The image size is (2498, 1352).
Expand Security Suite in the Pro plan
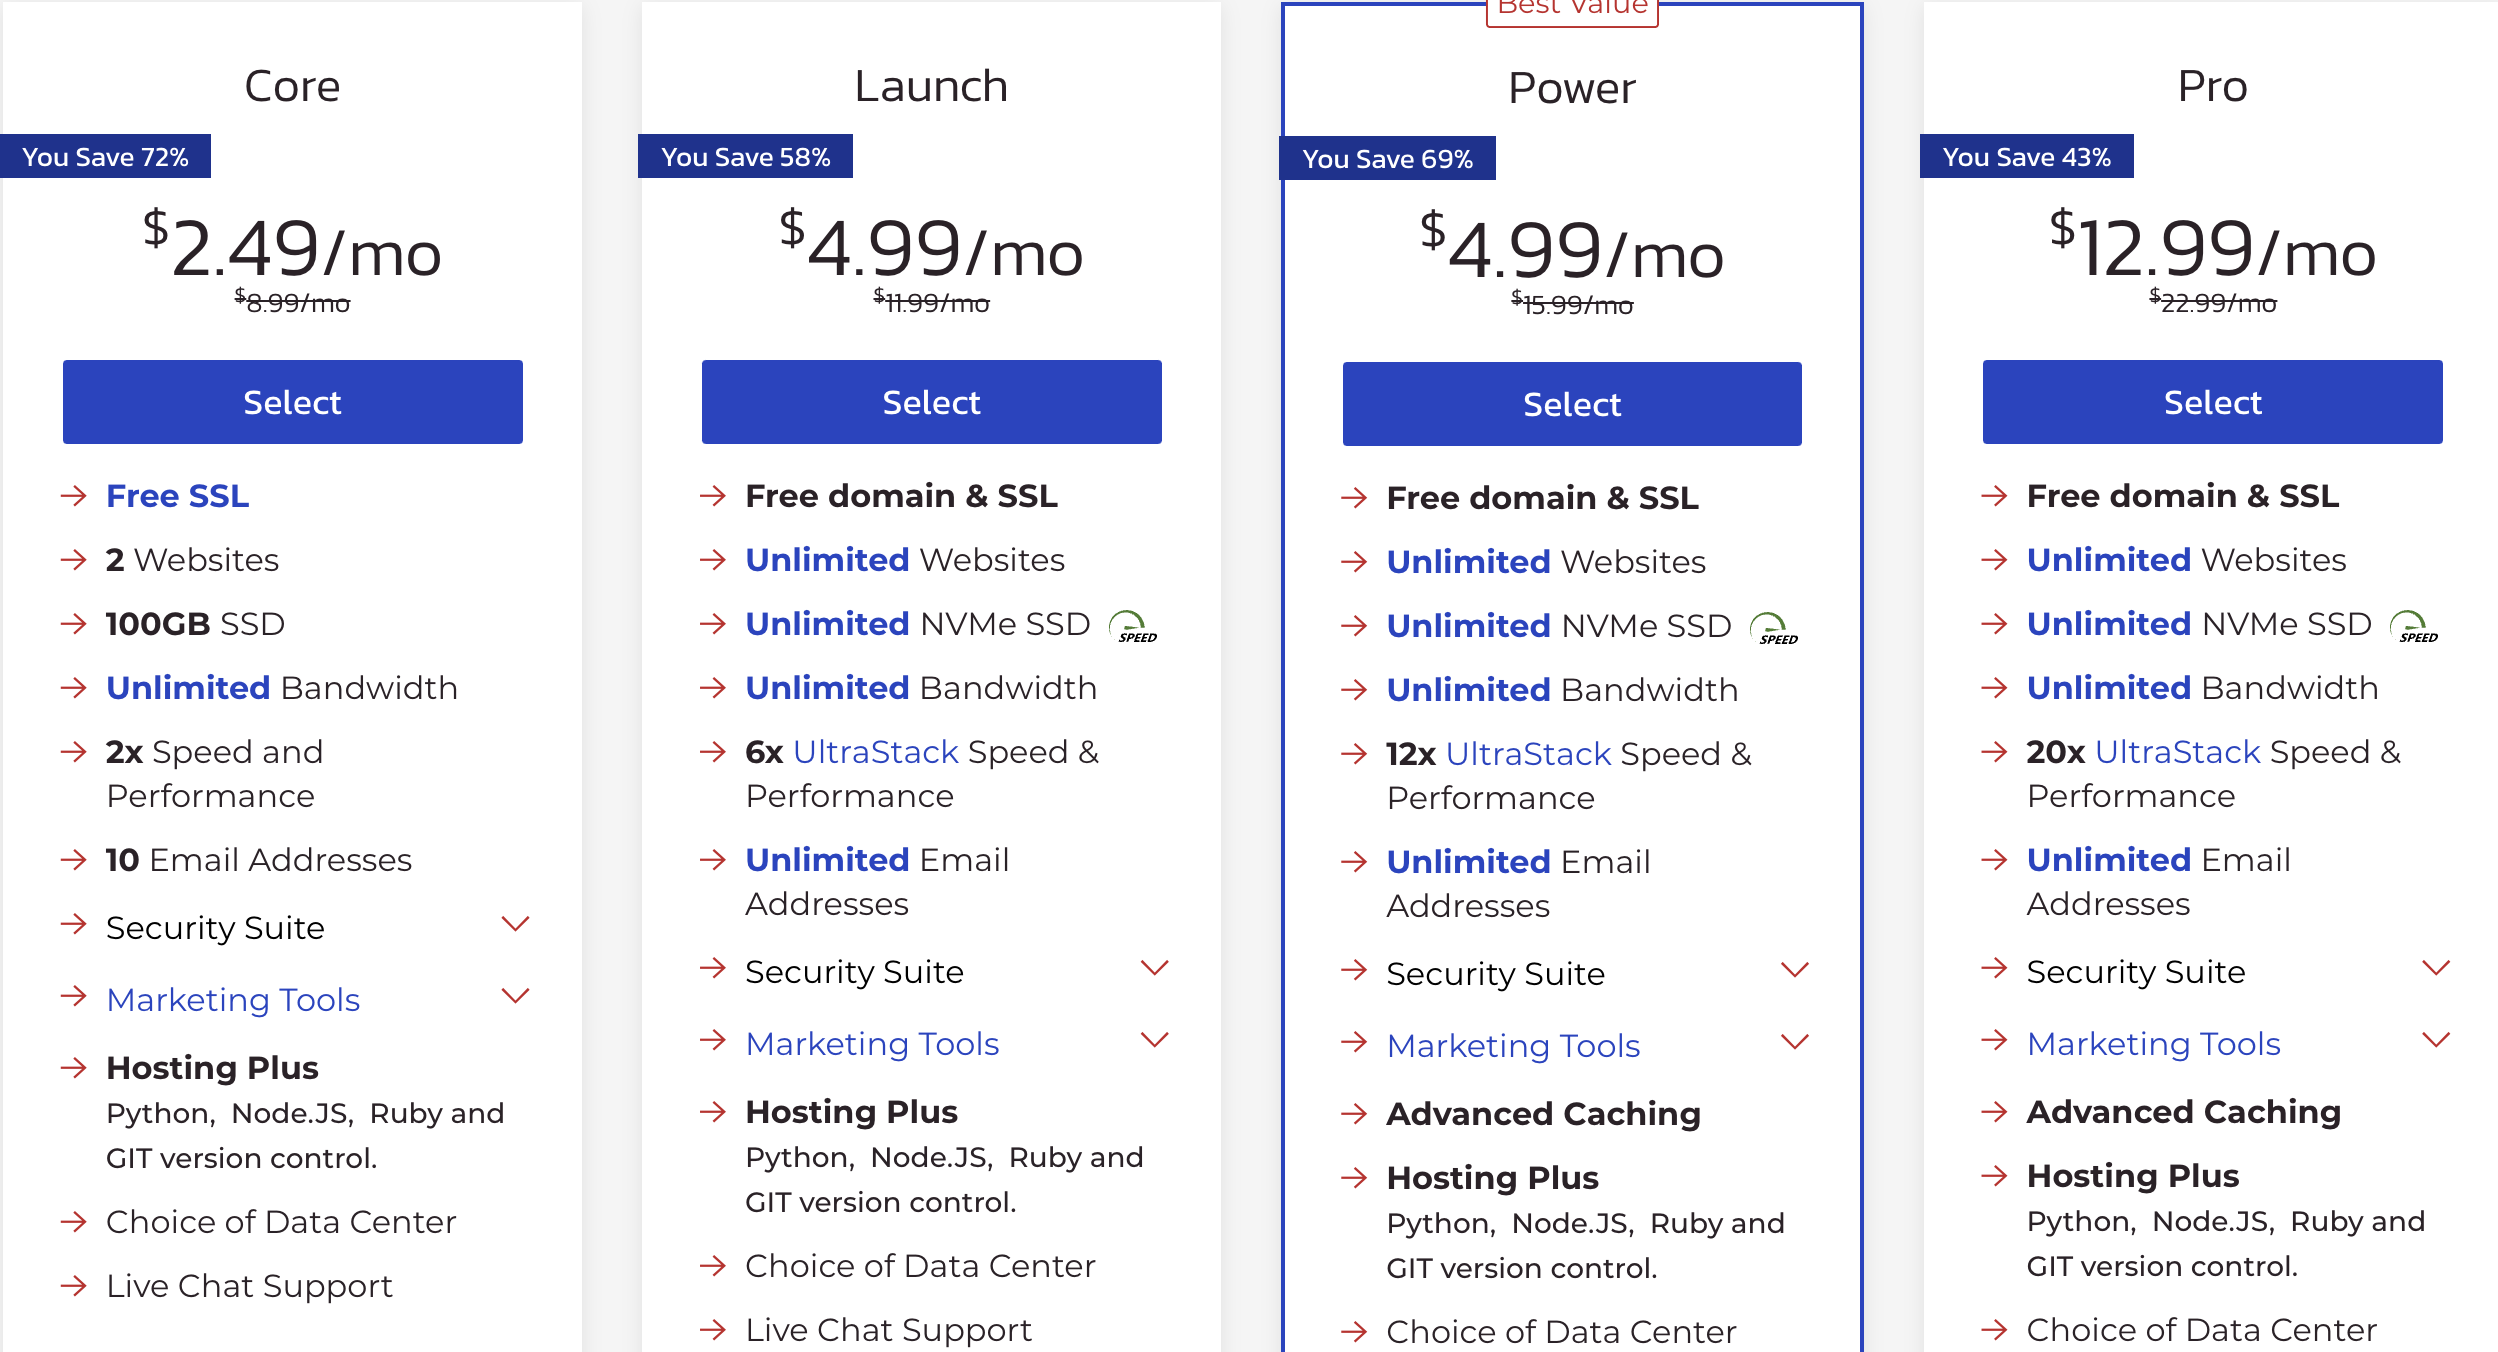tap(2436, 968)
